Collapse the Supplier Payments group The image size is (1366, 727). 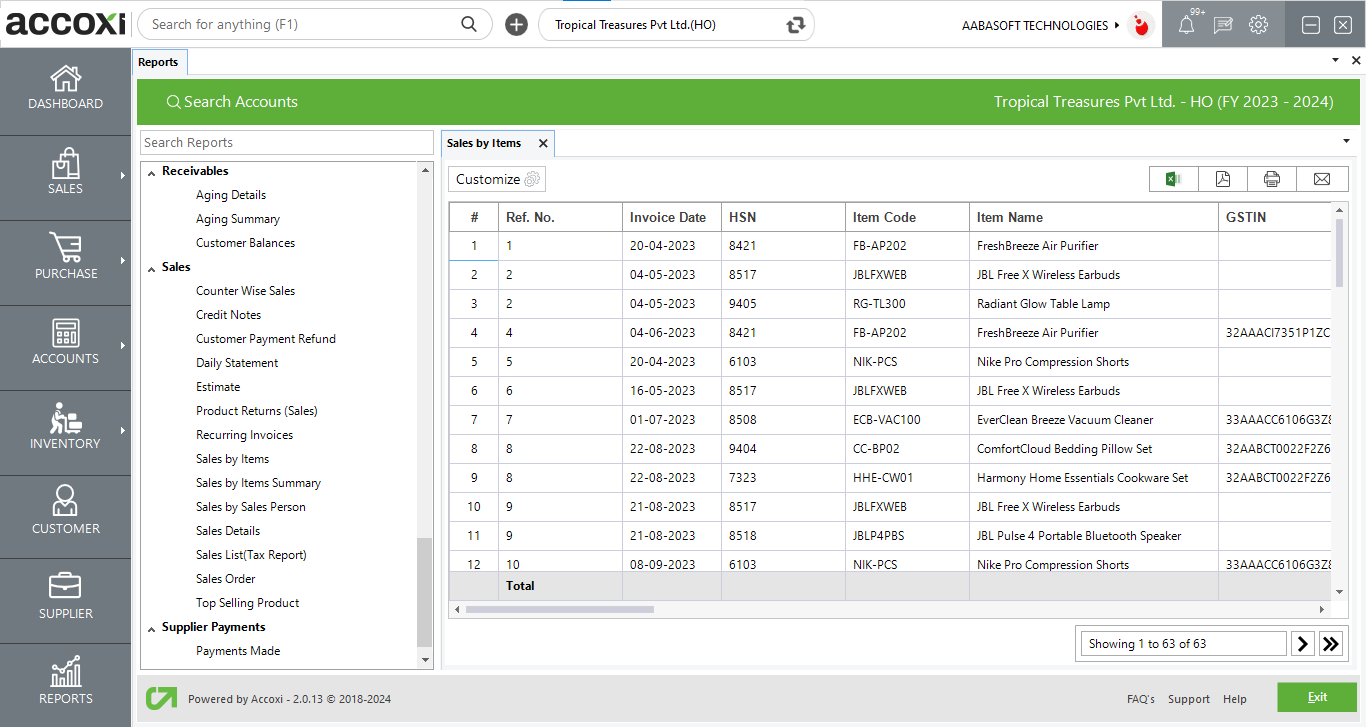[x=152, y=628]
